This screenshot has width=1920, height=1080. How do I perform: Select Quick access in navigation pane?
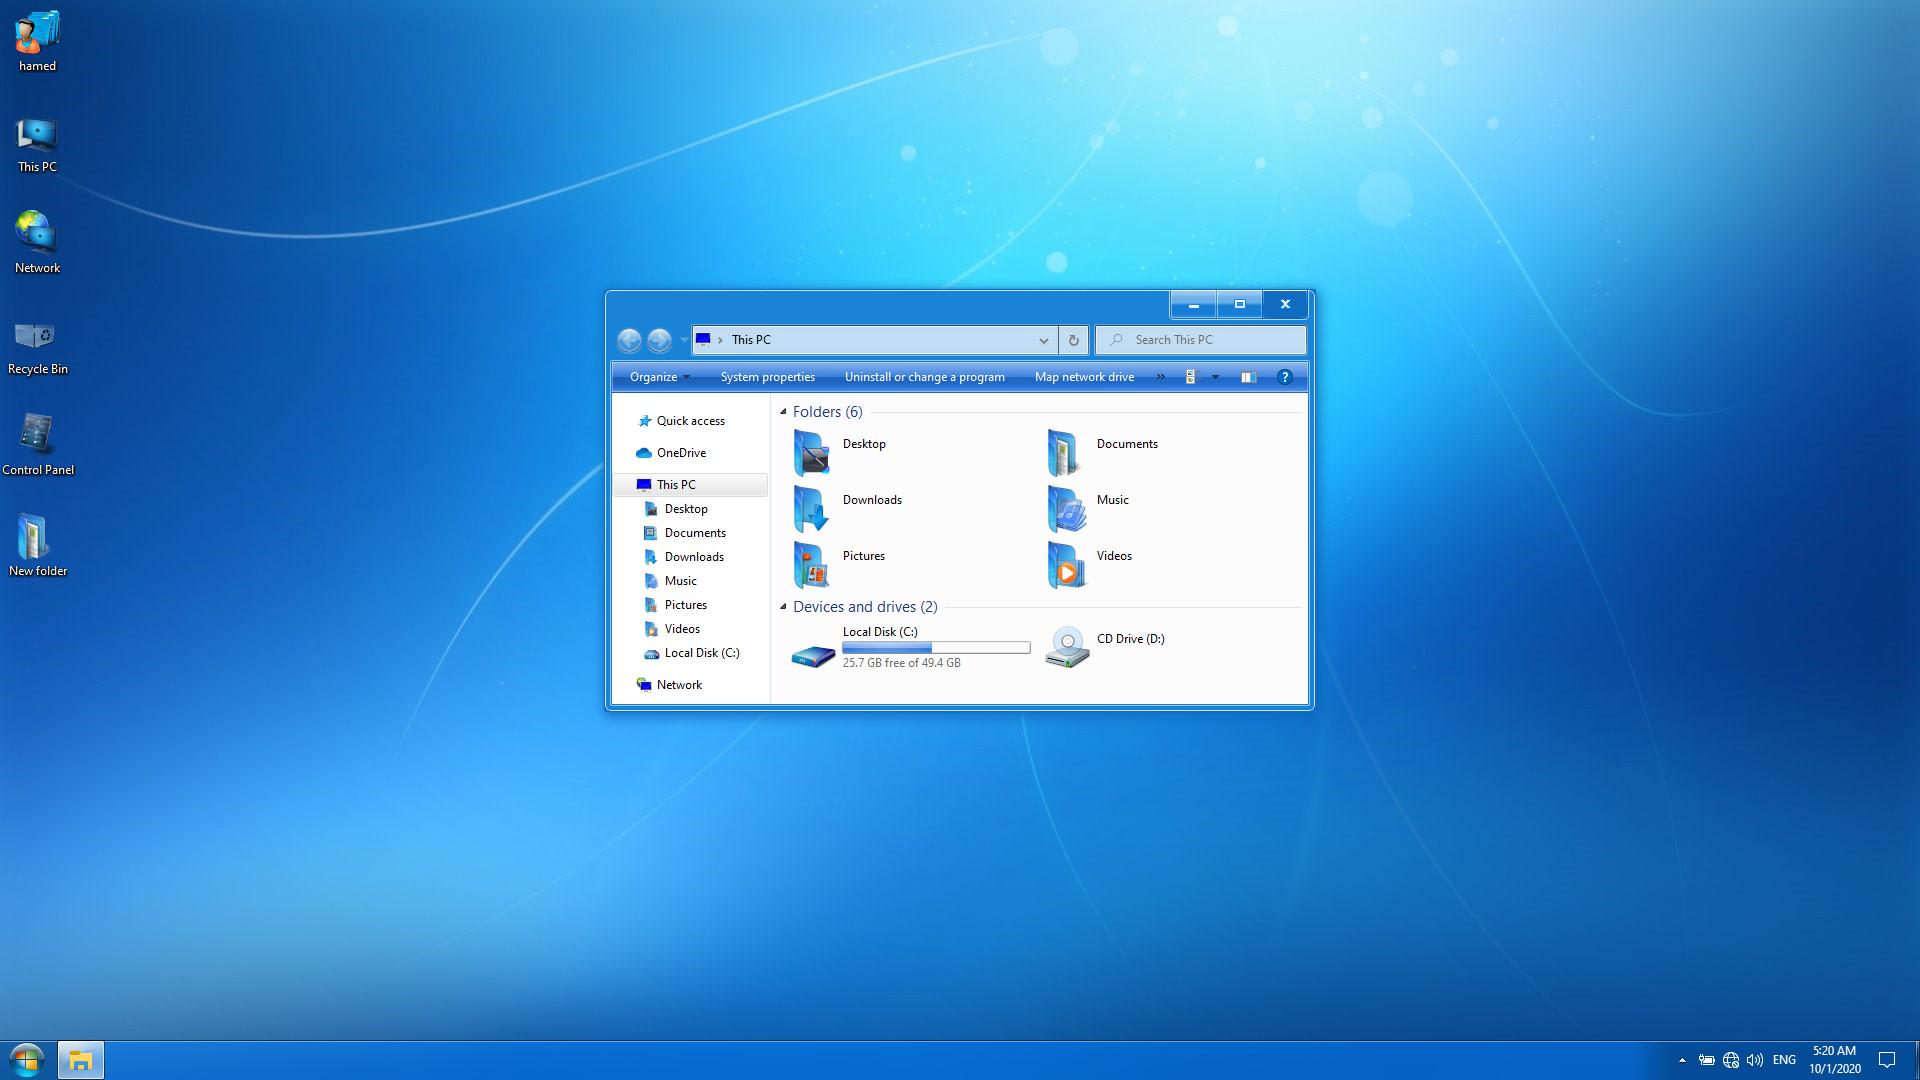click(x=690, y=421)
